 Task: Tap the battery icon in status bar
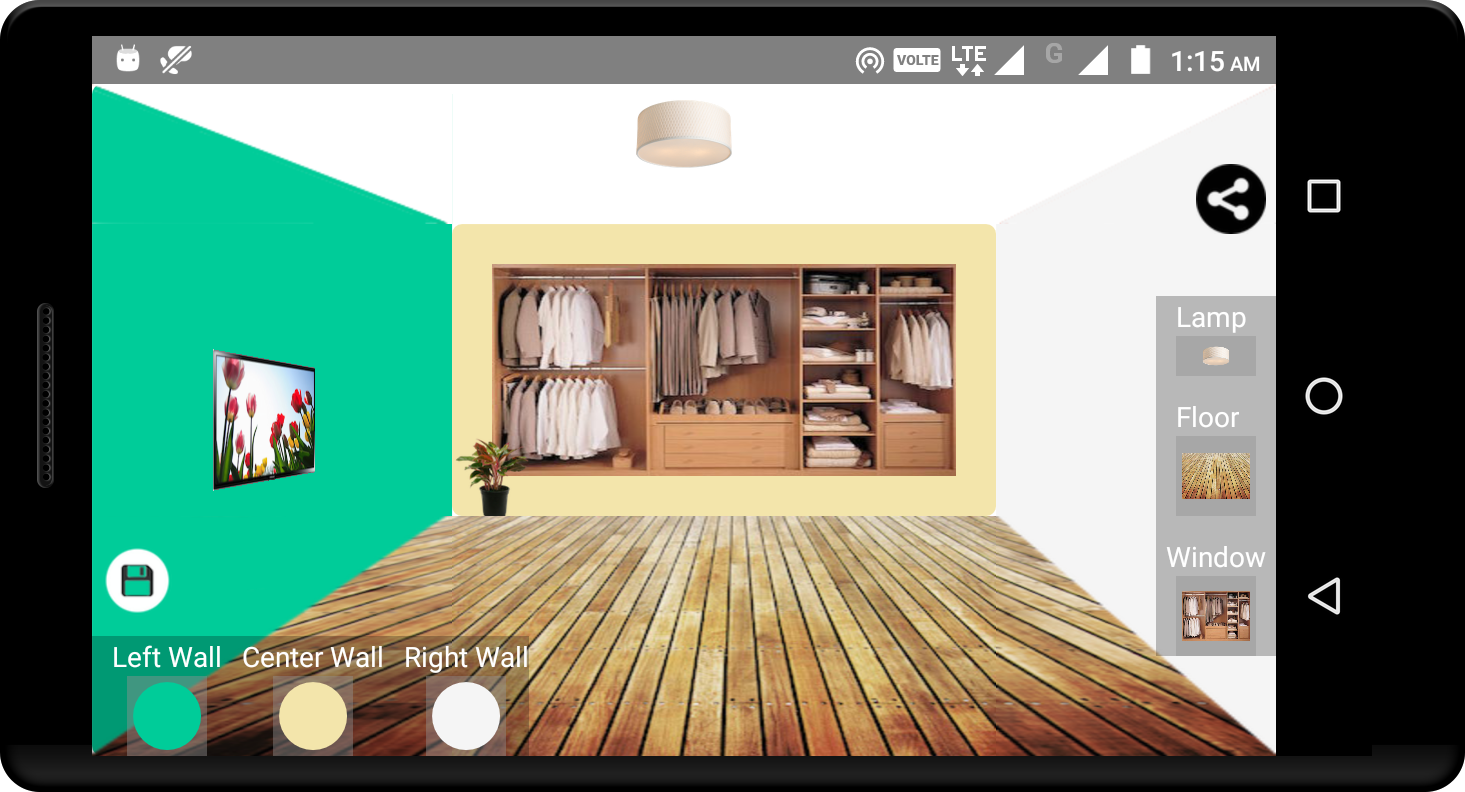(x=1140, y=60)
